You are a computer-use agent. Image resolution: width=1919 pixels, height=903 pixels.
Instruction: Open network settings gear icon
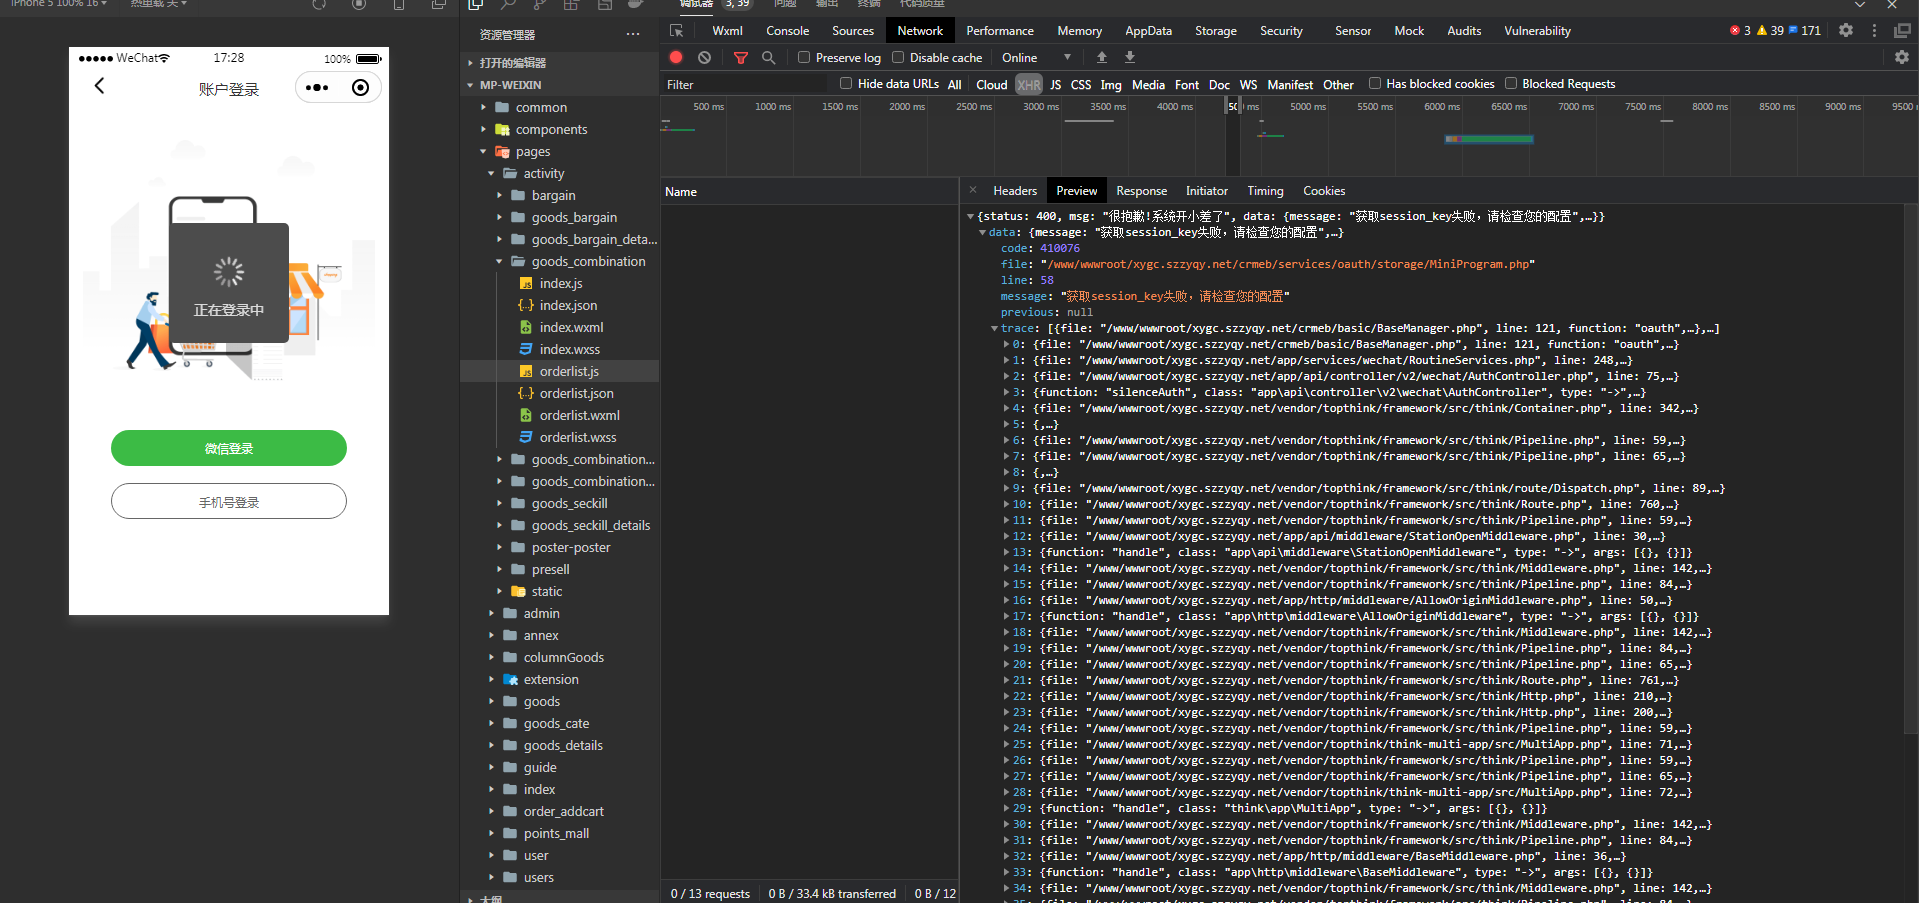(x=1902, y=58)
